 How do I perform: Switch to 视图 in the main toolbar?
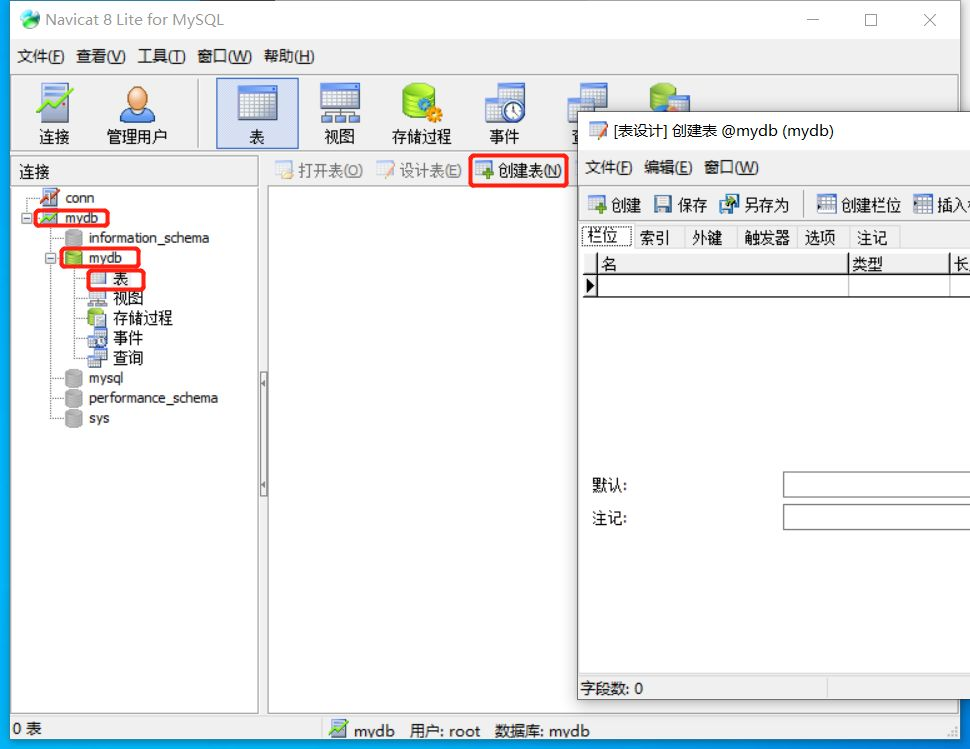(340, 114)
